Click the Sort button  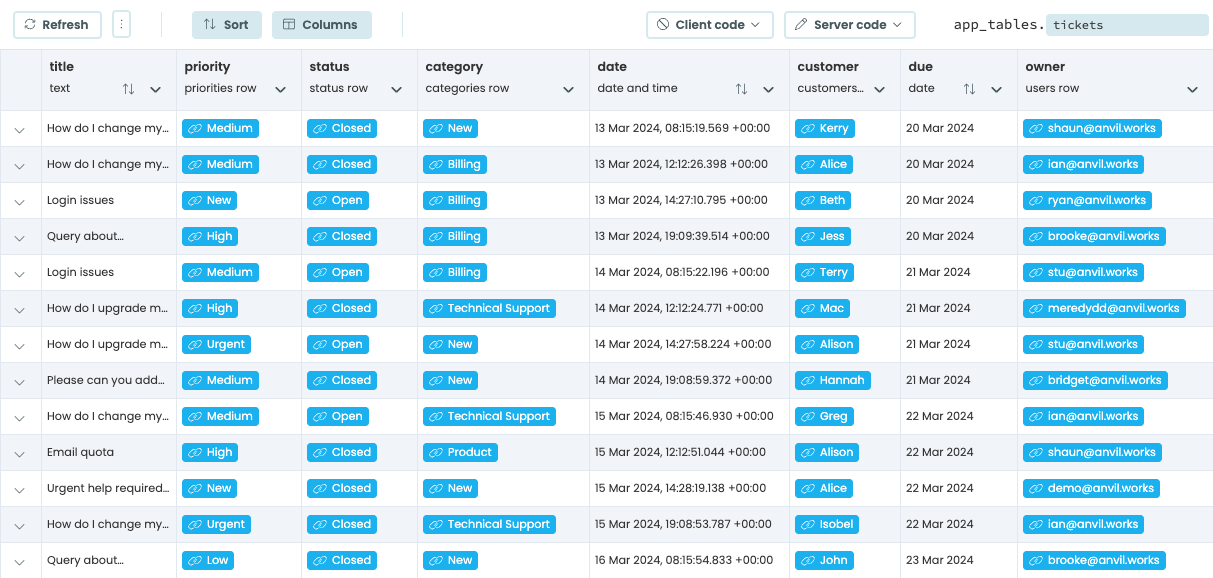tap(227, 24)
